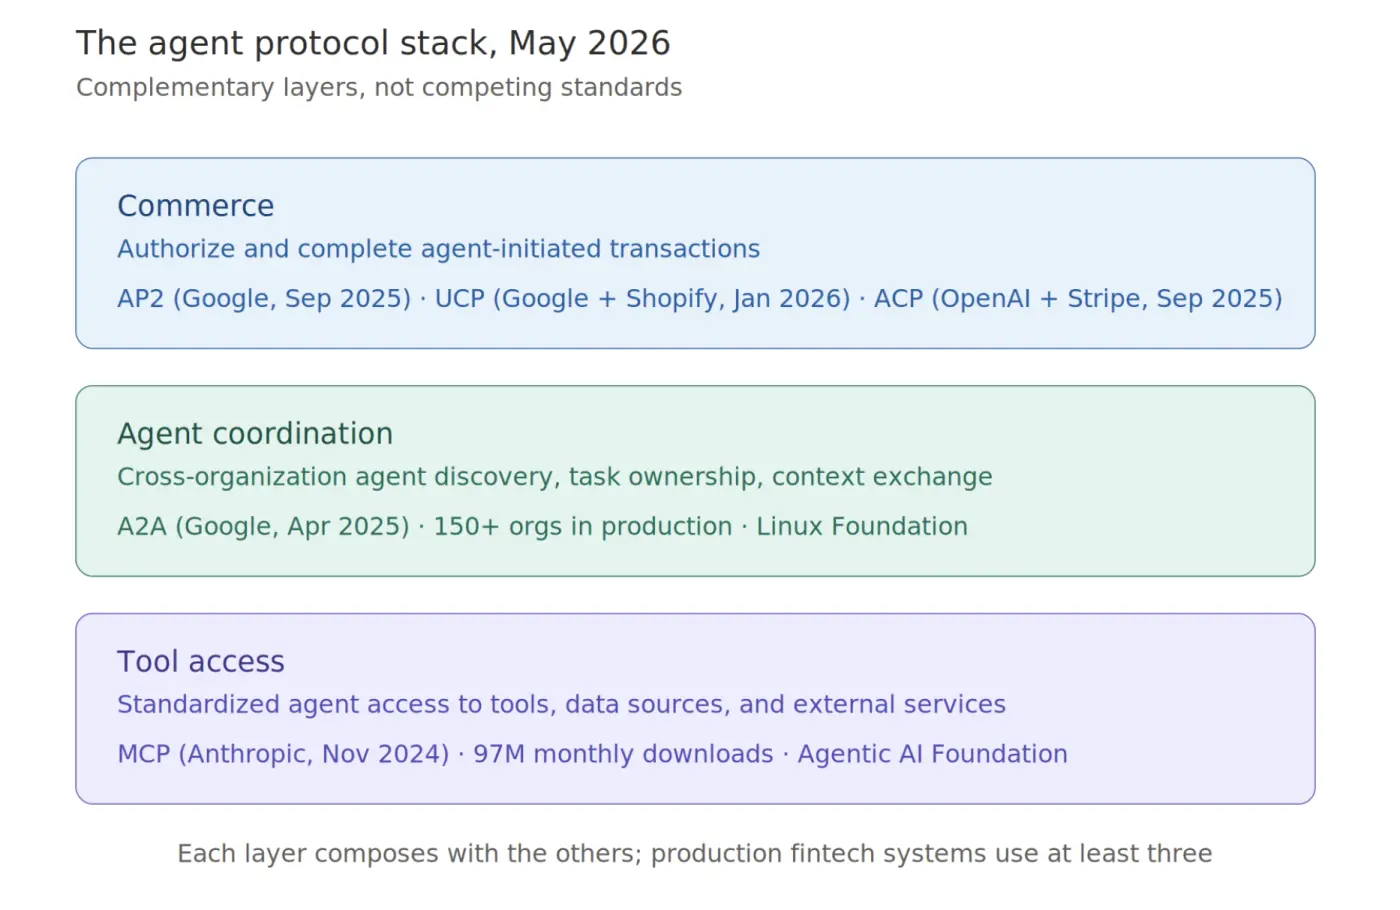Click 'Authorize and complete agent-initiated transactions' text
This screenshot has height=910, width=1400.
pyautogui.click(x=439, y=249)
